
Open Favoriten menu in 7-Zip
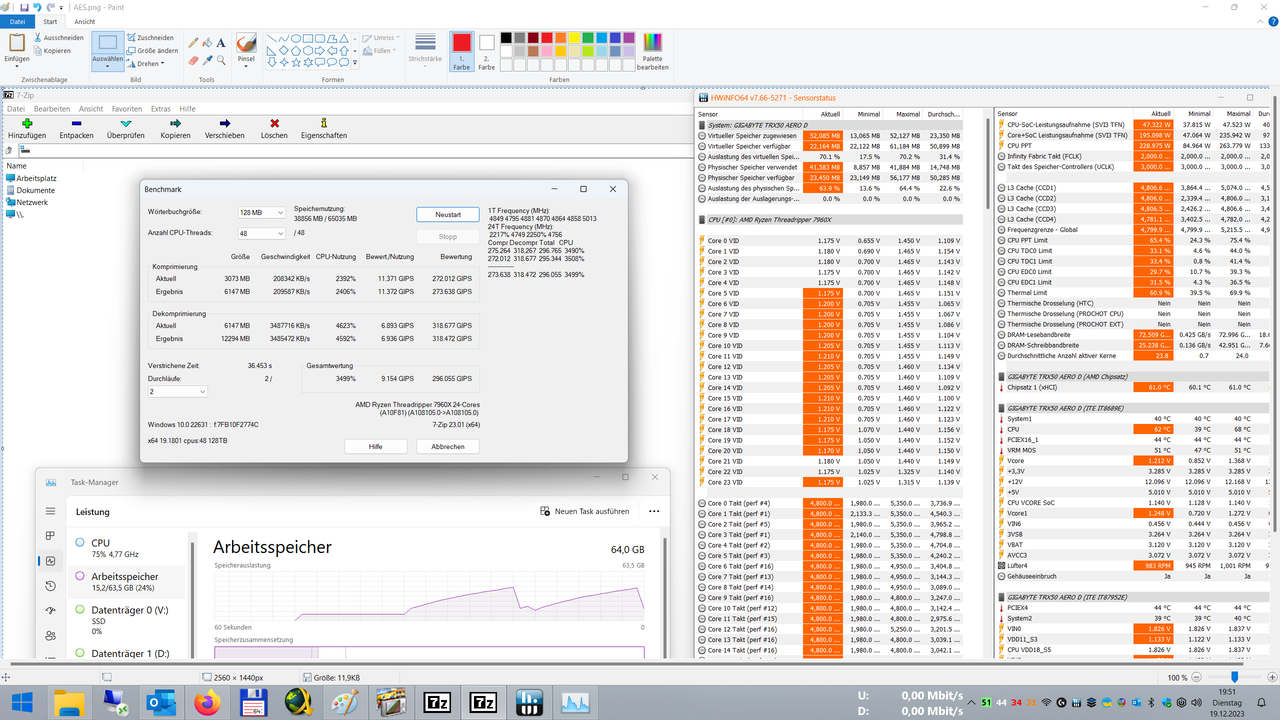(x=127, y=109)
